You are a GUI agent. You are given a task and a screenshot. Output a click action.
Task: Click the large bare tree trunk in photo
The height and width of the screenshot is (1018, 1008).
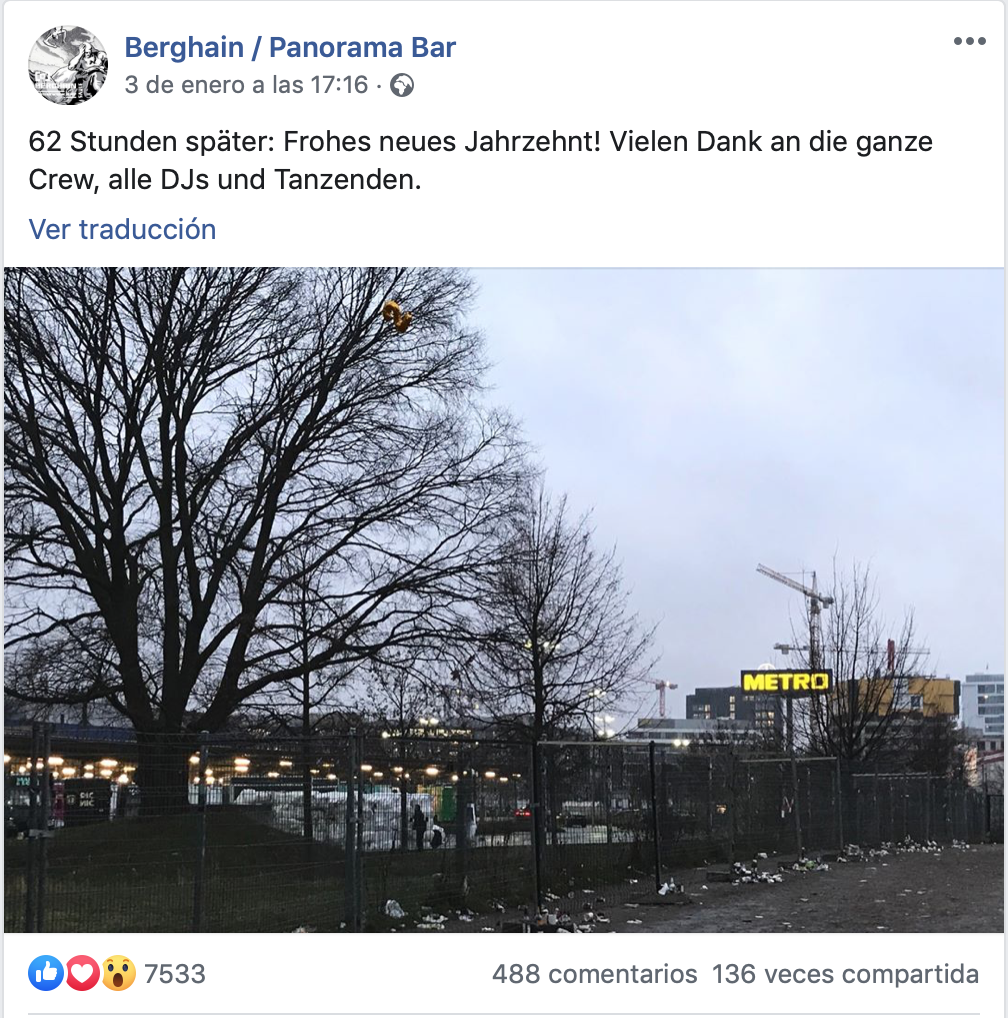pos(160,747)
